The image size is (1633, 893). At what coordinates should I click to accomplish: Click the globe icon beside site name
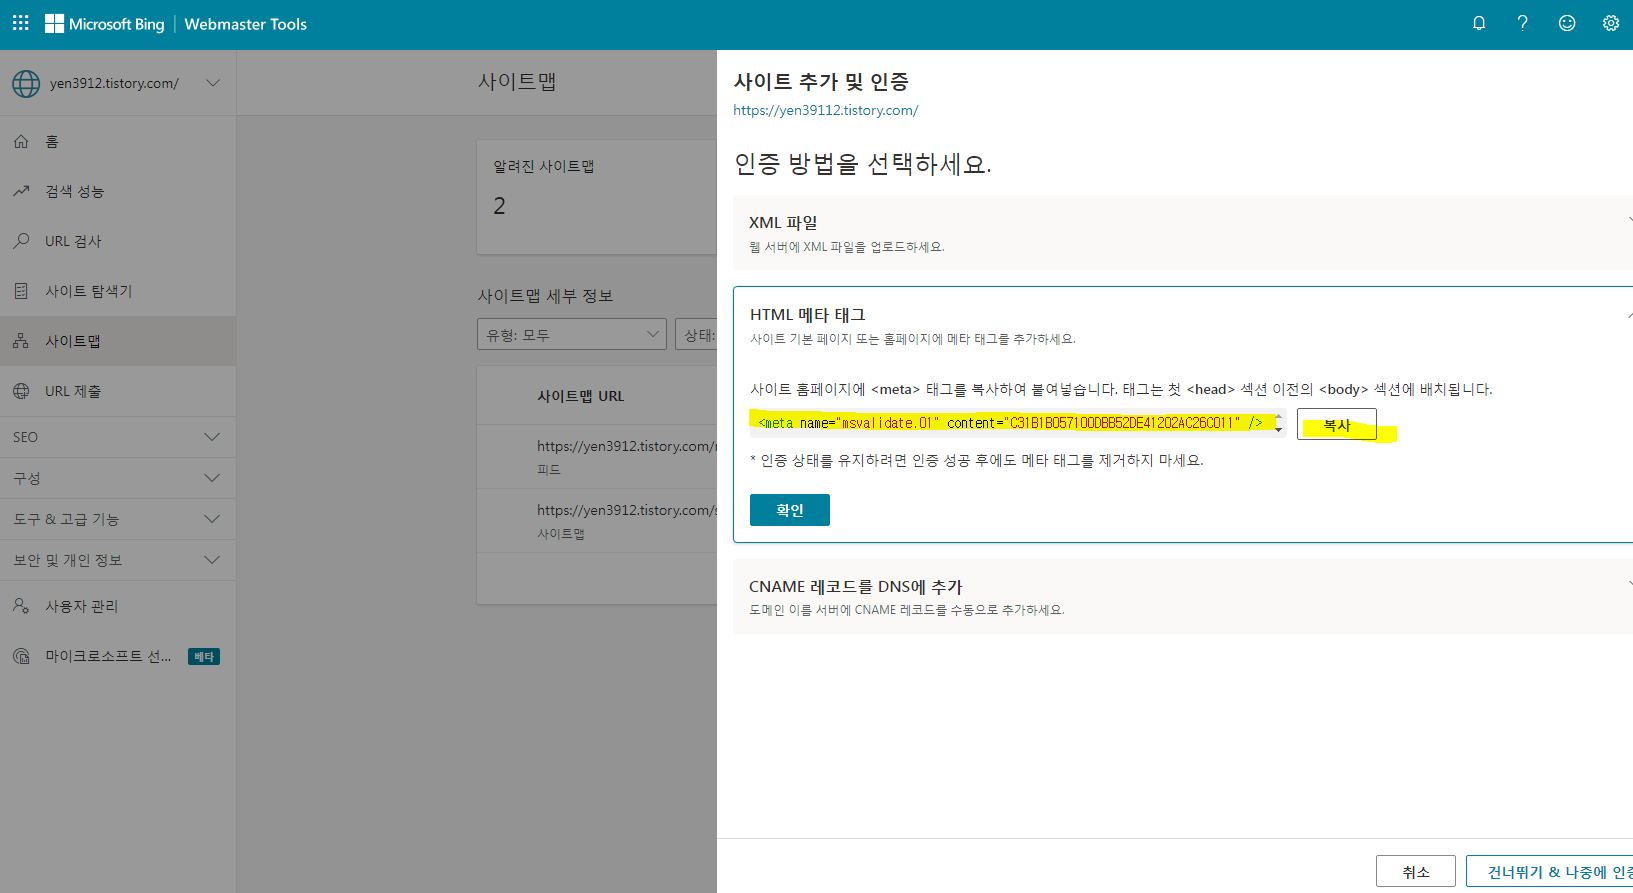coord(26,84)
